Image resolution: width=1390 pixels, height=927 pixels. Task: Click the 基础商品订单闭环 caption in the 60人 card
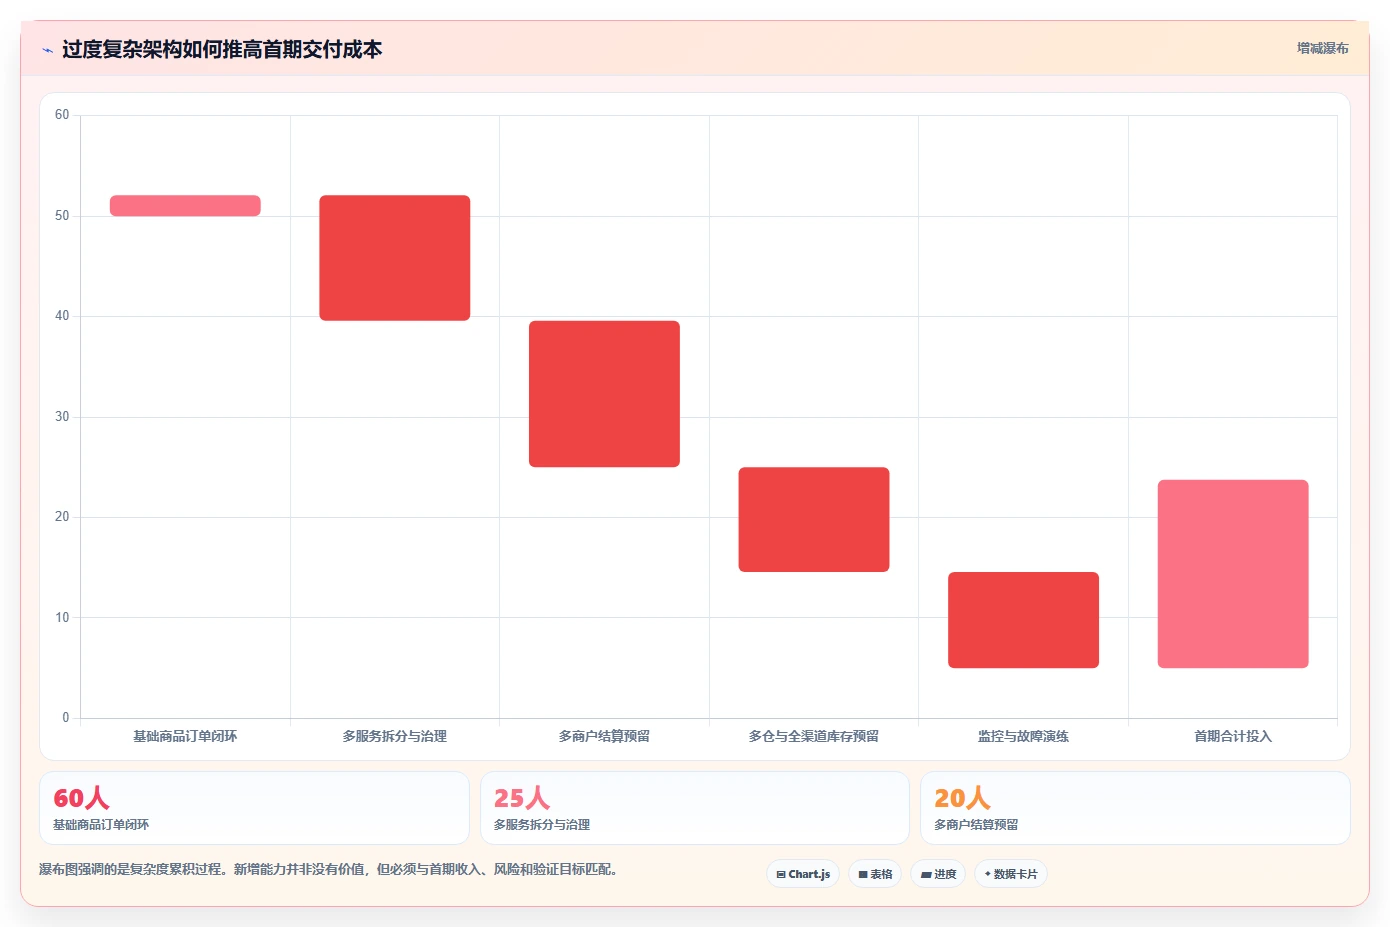pos(101,825)
